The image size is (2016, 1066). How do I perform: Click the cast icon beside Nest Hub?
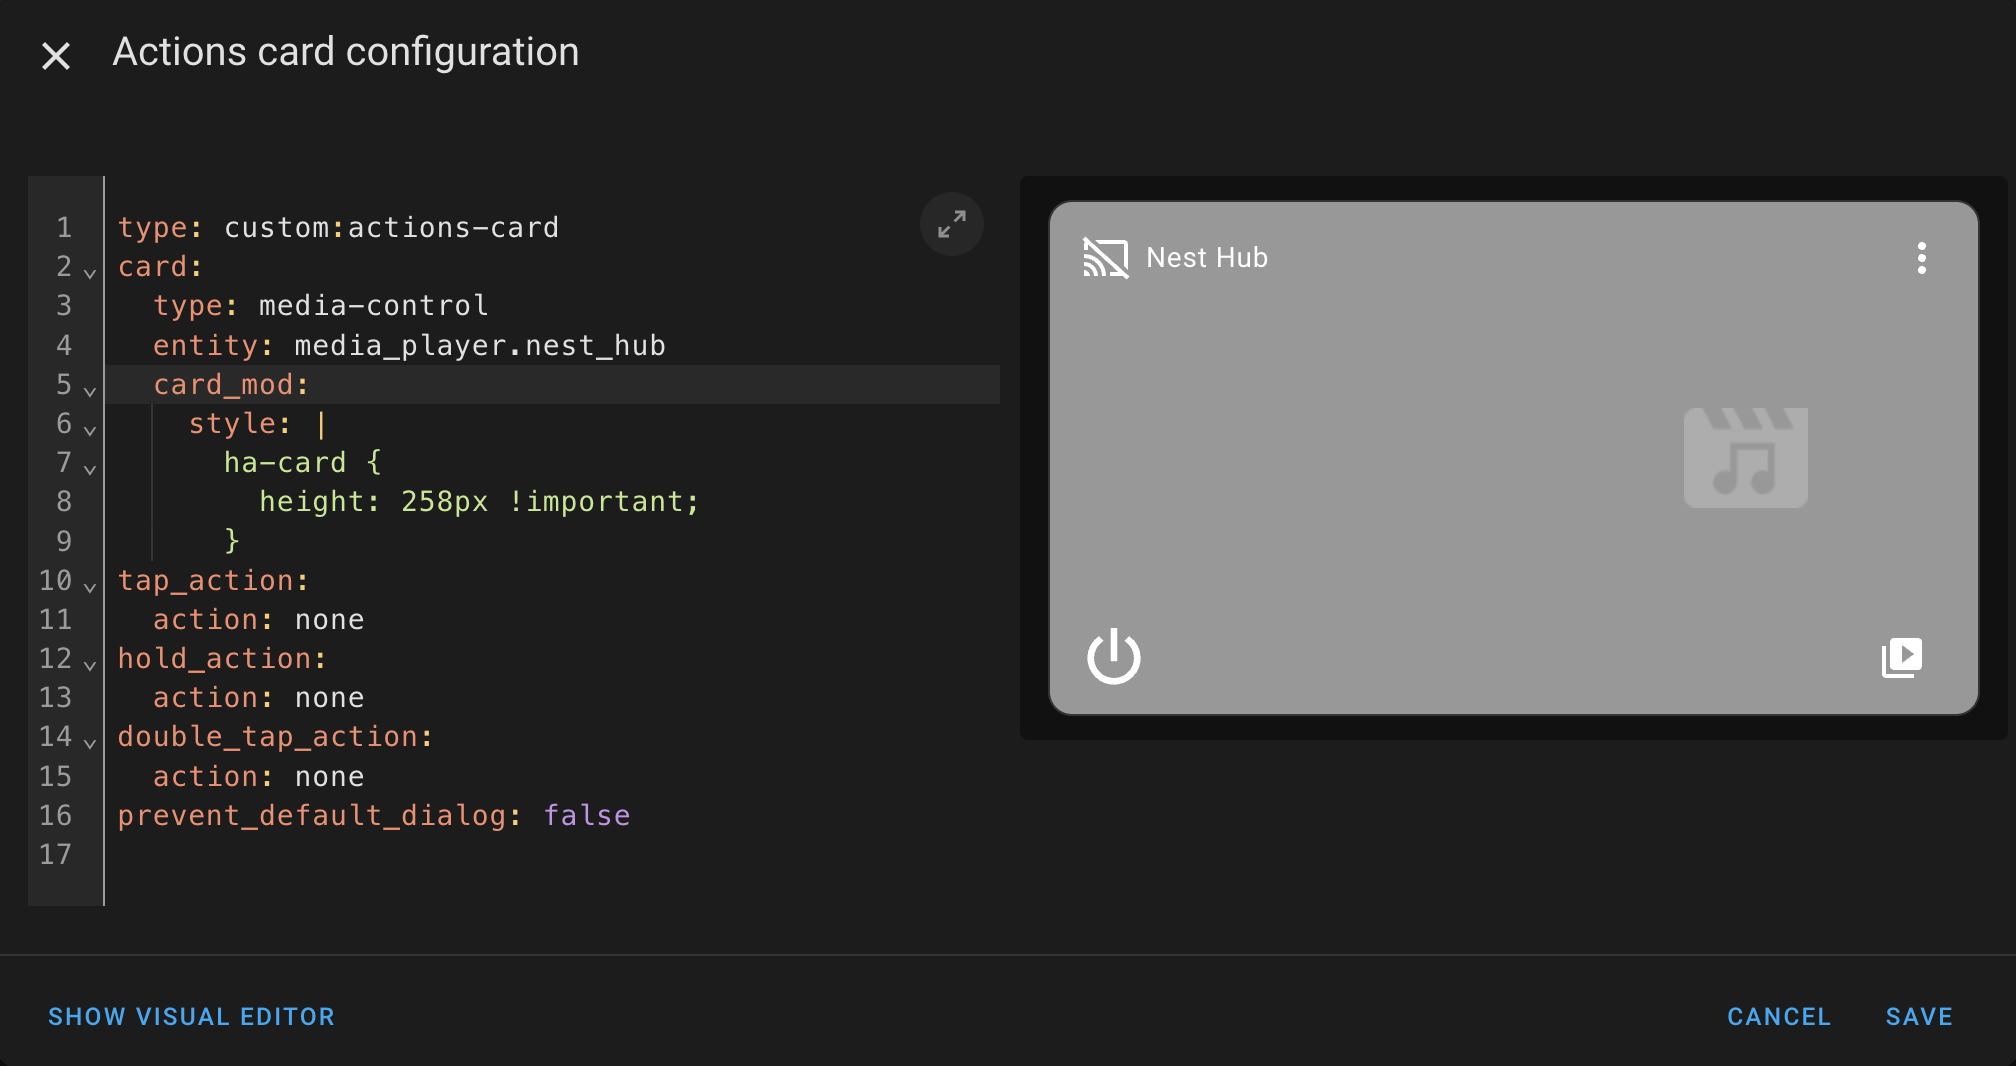[1105, 258]
